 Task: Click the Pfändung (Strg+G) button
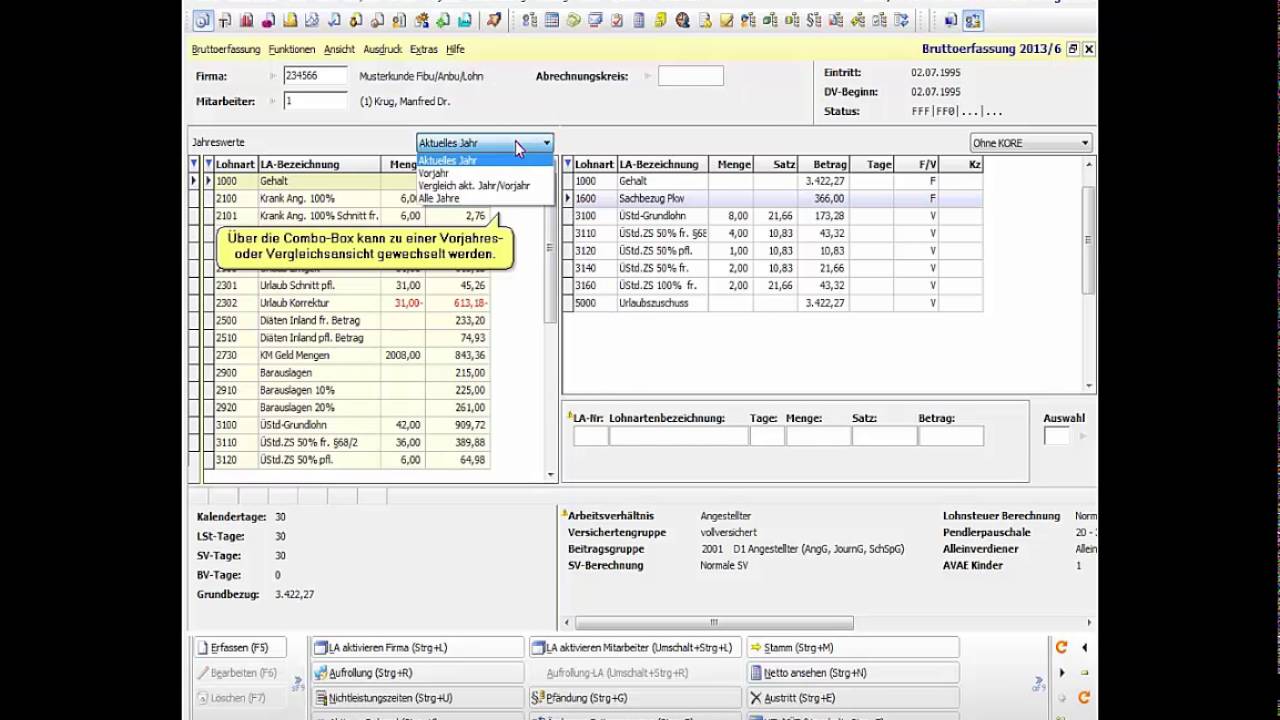click(635, 698)
